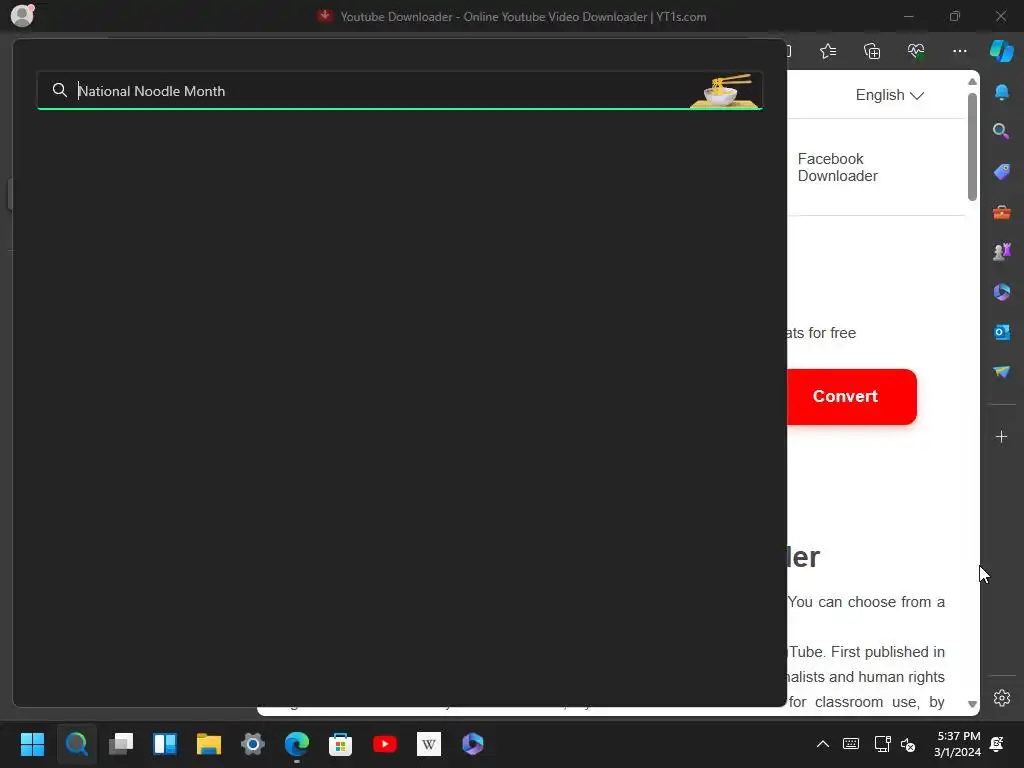Viewport: 1024px width, 768px height.
Task: Open Wikipedia app from taskbar
Action: 428,744
